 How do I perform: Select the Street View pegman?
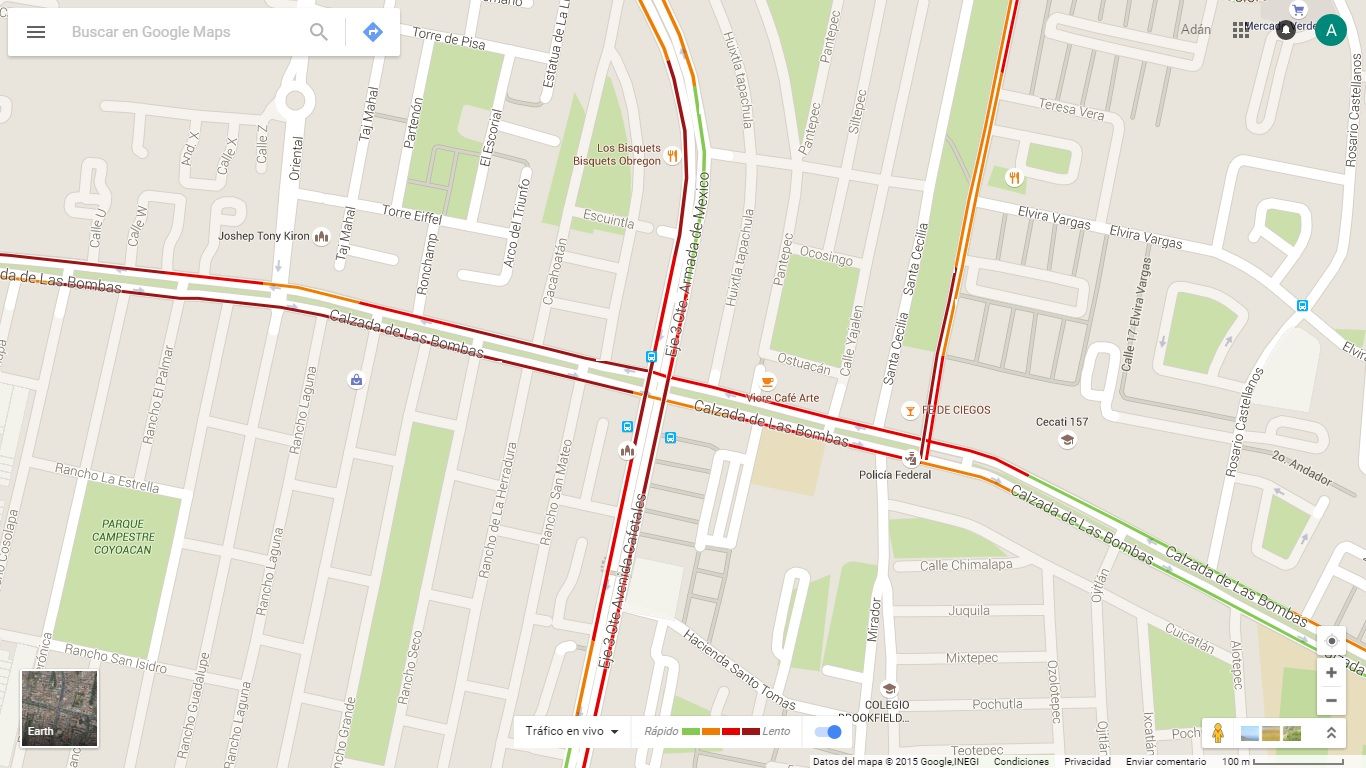pos(1218,733)
